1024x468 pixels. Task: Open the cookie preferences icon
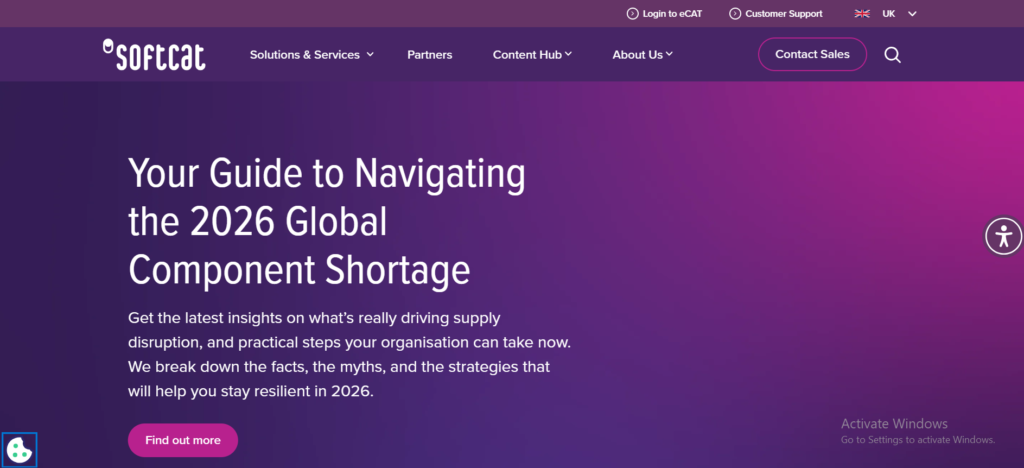click(19, 450)
